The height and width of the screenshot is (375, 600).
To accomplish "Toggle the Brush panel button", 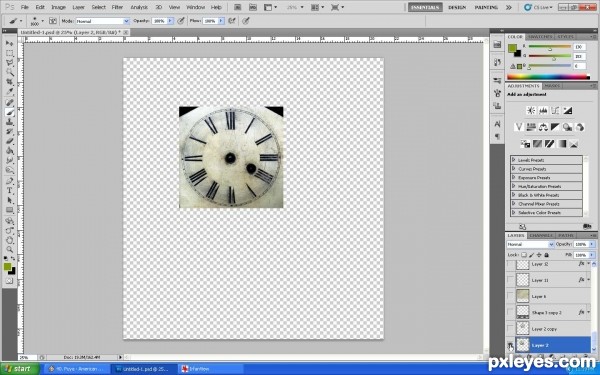I will pyautogui.click(x=53, y=21).
